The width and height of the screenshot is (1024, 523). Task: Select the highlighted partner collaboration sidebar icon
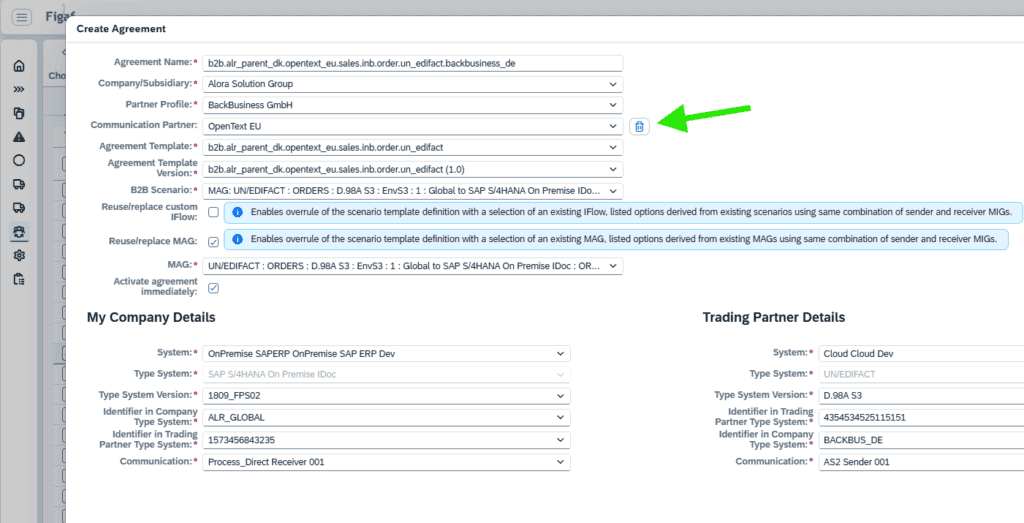click(19, 231)
